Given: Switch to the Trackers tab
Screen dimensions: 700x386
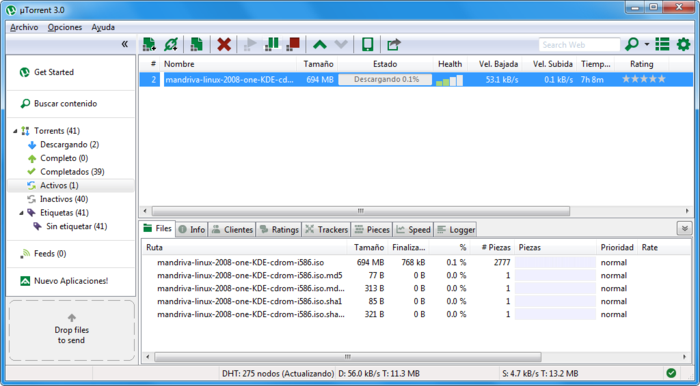Looking at the screenshot, I should click(x=327, y=229).
